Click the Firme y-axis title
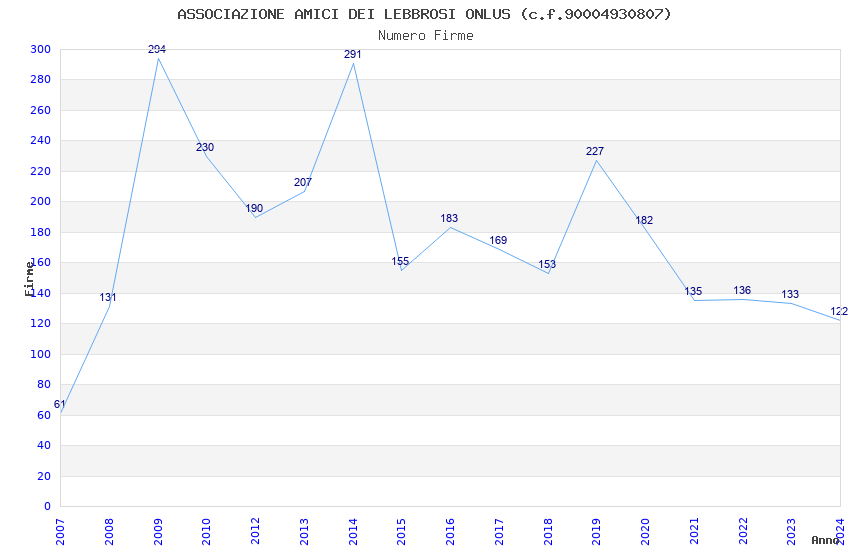Image resolution: width=850 pixels, height=550 pixels. coord(29,279)
